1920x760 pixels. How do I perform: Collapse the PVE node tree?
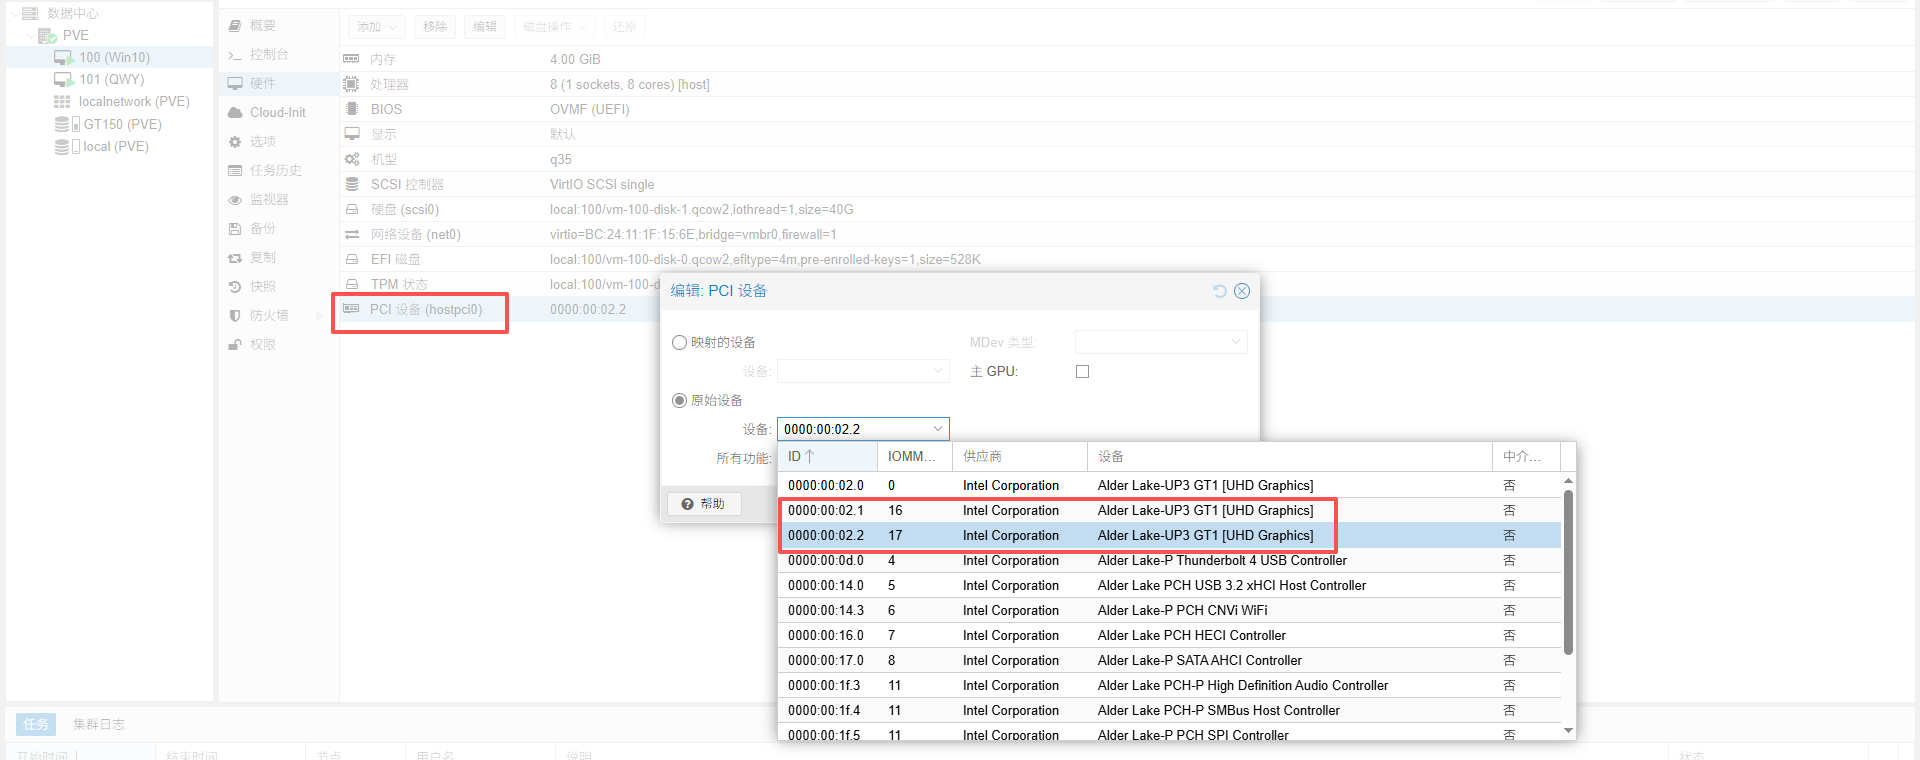(31, 36)
